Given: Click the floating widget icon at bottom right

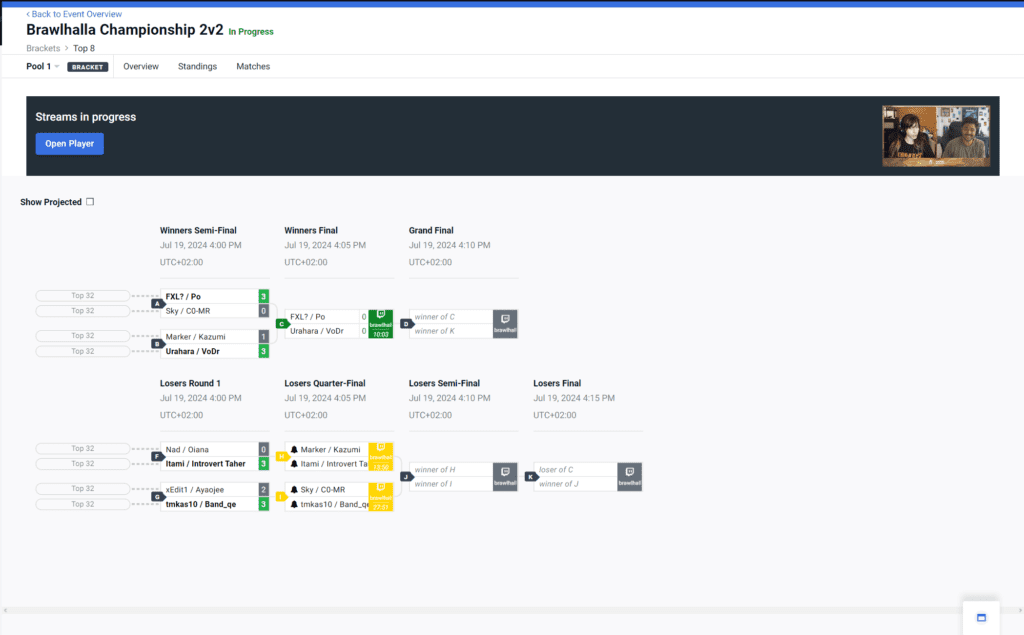Looking at the screenshot, I should (980, 617).
